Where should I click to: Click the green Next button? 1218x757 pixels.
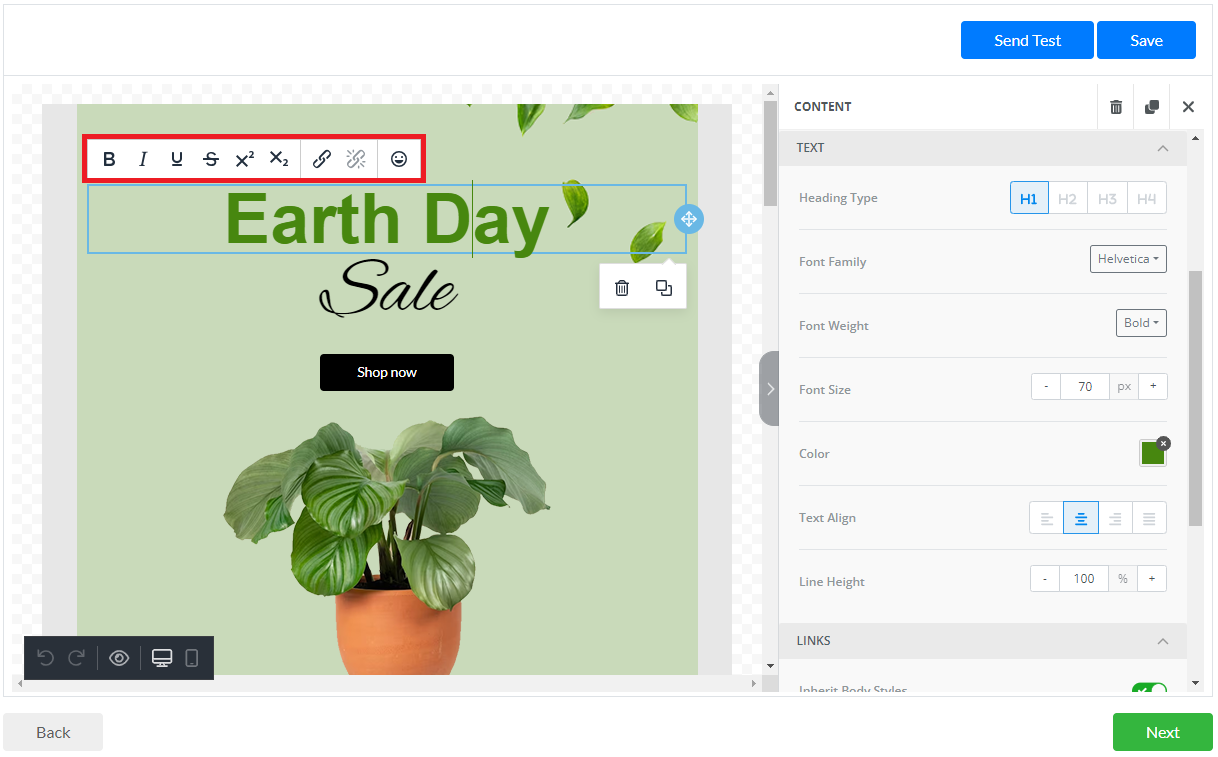pos(1162,732)
